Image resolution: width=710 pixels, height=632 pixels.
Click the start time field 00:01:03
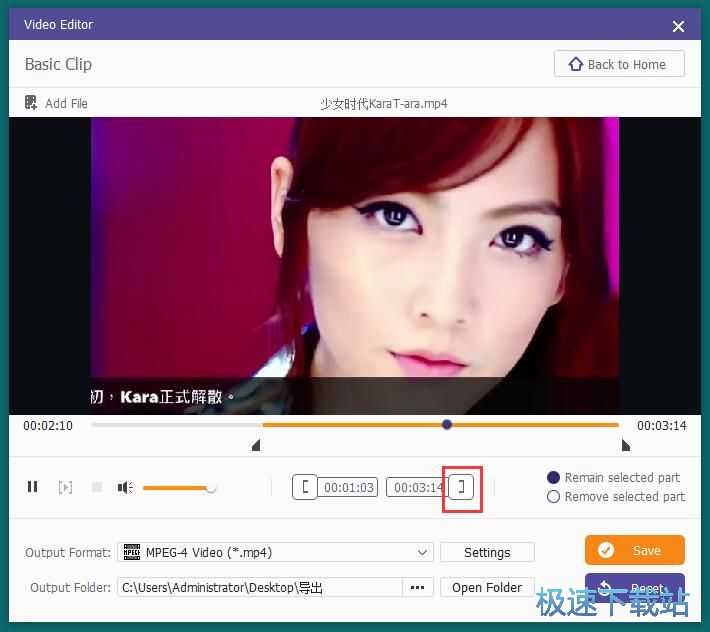(x=348, y=488)
